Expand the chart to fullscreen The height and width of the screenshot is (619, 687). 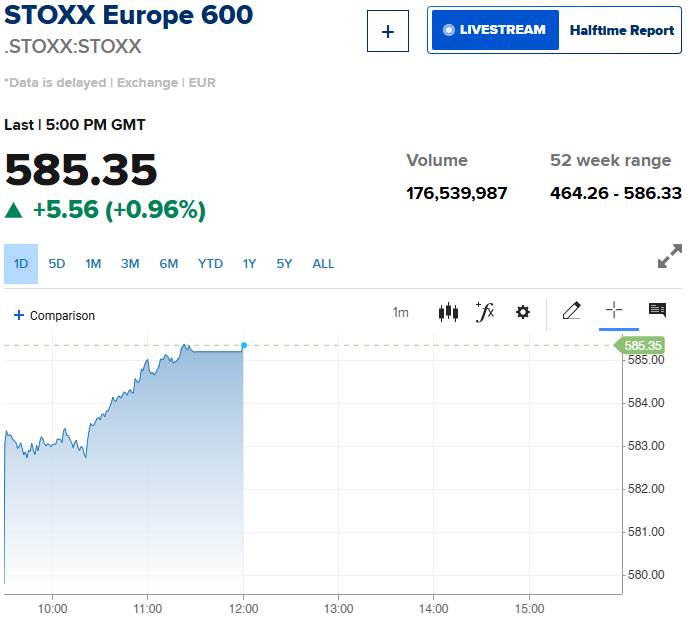pos(669,256)
